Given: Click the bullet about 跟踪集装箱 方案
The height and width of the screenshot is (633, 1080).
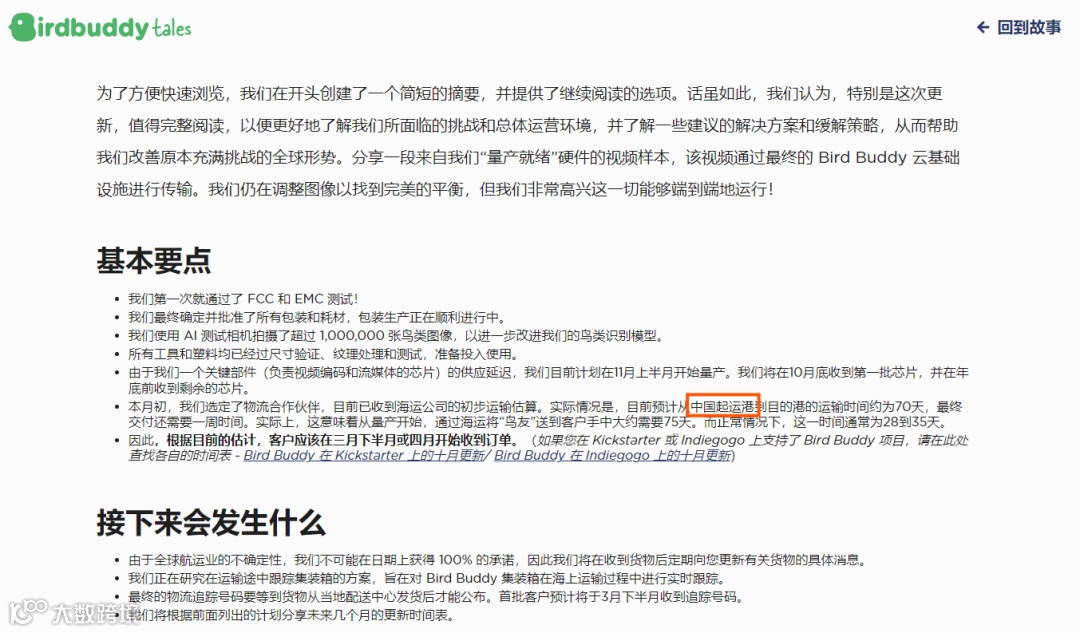Looking at the screenshot, I should click(x=426, y=579).
